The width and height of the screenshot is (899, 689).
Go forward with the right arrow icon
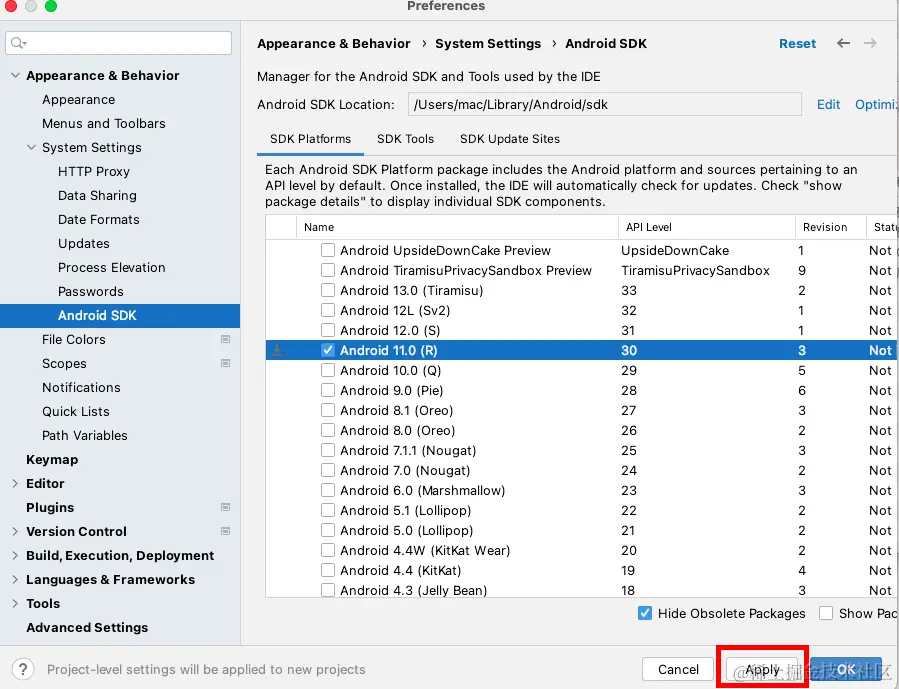coord(870,43)
